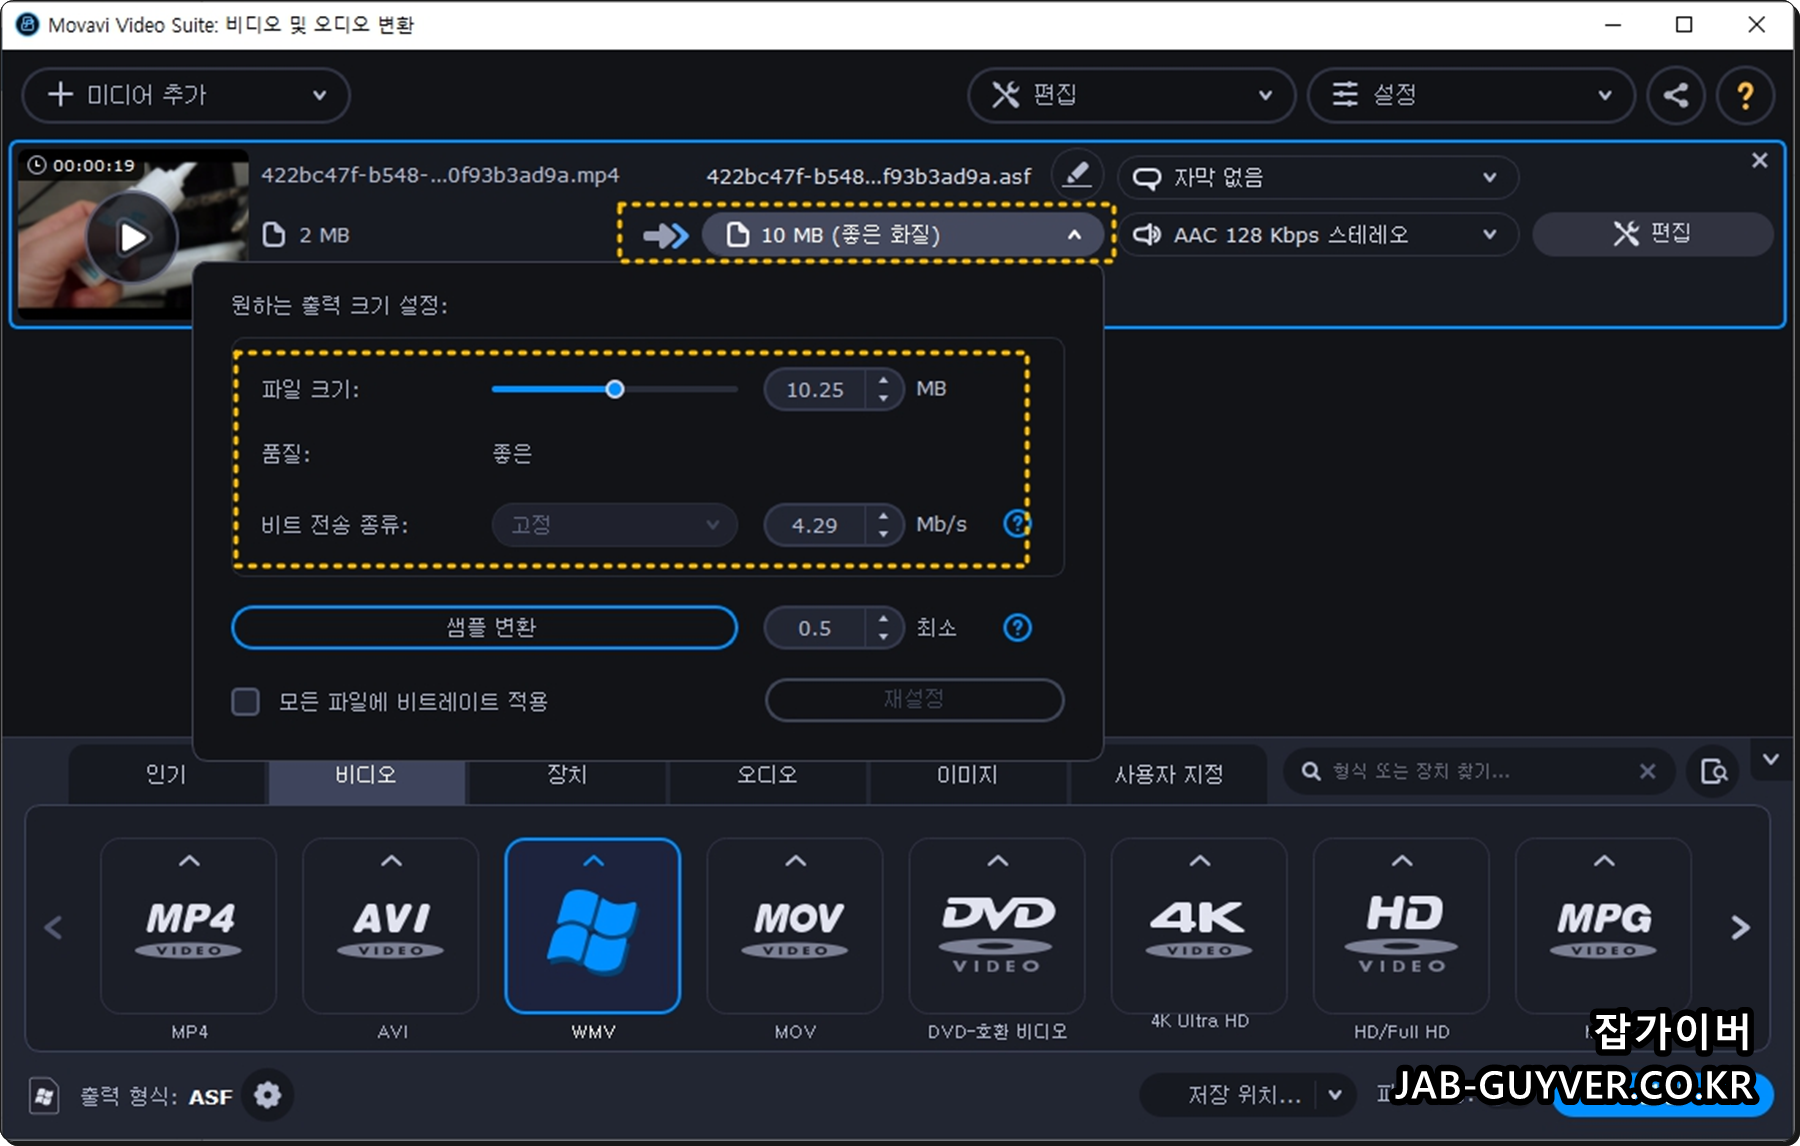Open AAC 128 Kbps audio dropdown
Image resolution: width=1800 pixels, height=1146 pixels.
1317,235
